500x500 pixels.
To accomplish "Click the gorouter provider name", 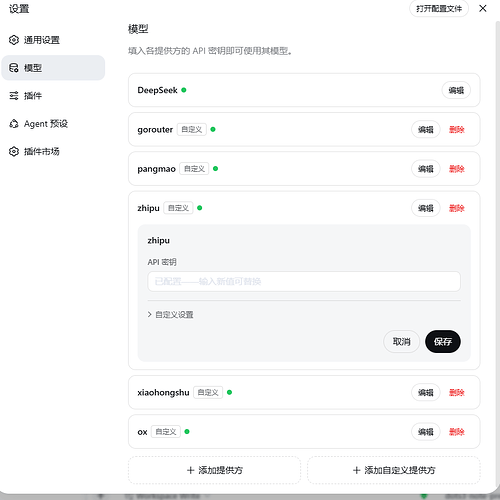I will (155, 130).
